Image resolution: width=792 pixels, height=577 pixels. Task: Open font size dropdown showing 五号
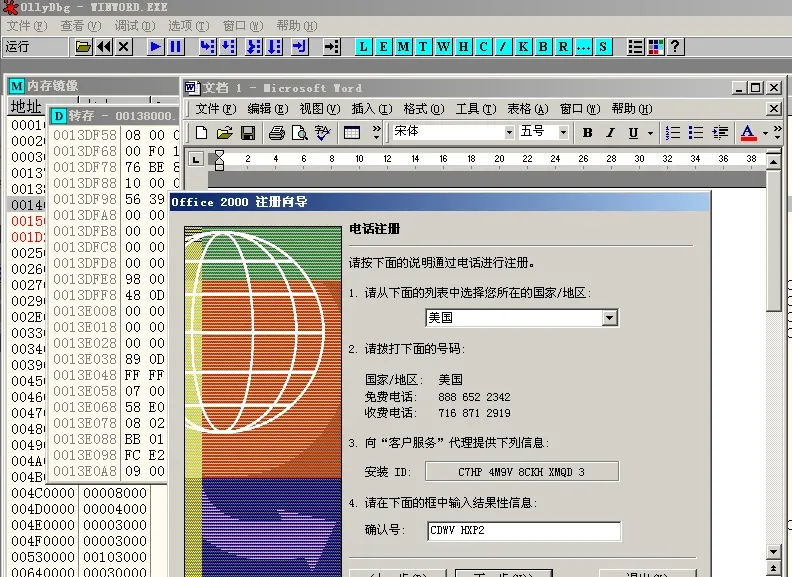click(x=563, y=133)
